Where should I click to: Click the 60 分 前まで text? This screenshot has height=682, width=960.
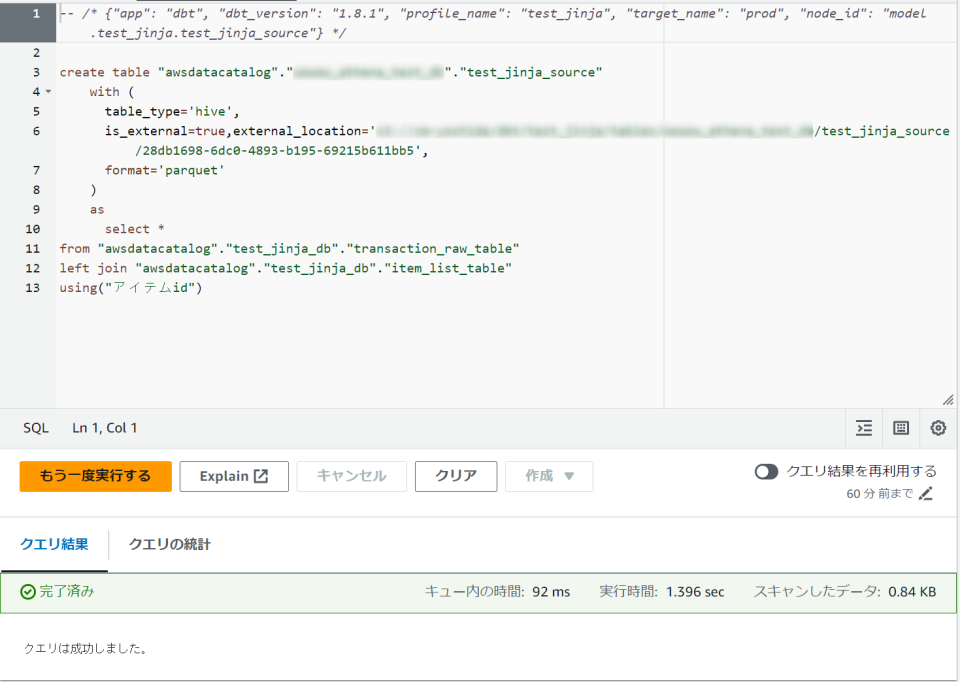pyautogui.click(x=880, y=493)
